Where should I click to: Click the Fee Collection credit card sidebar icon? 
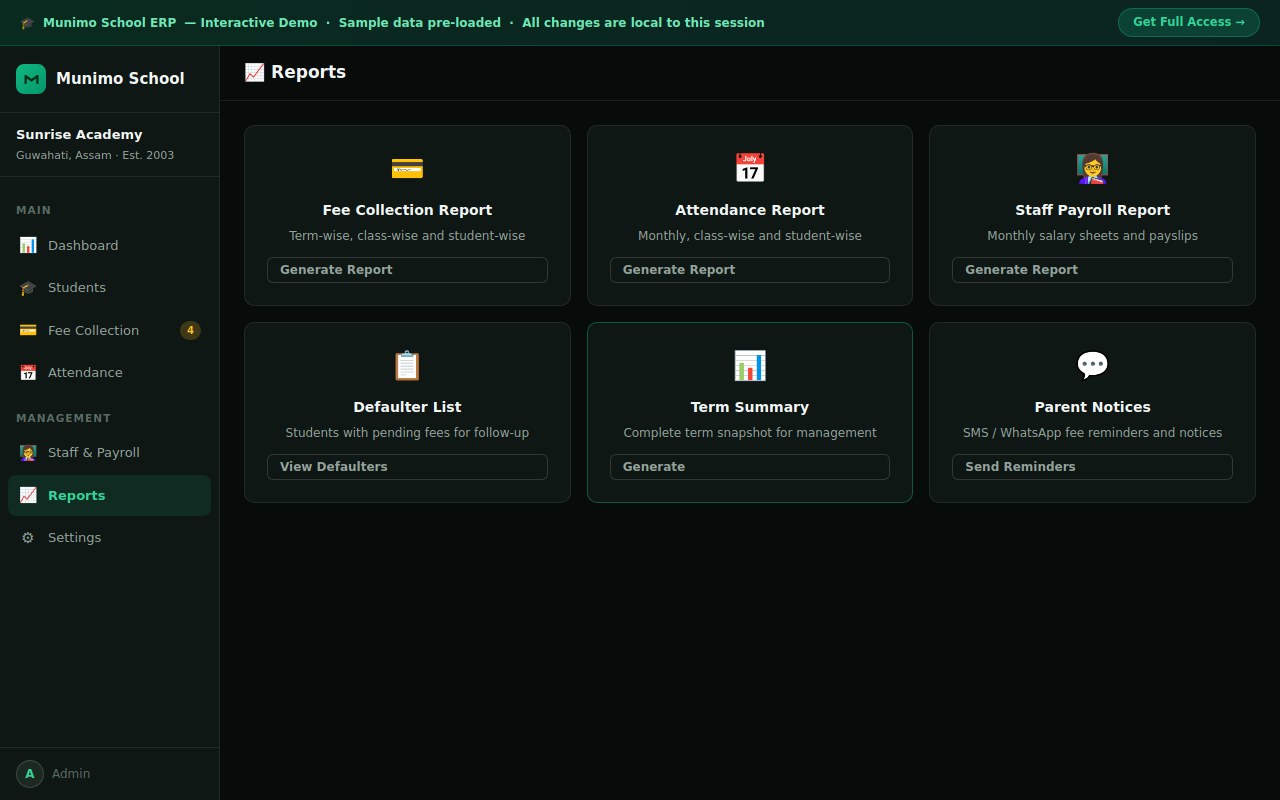click(28, 330)
